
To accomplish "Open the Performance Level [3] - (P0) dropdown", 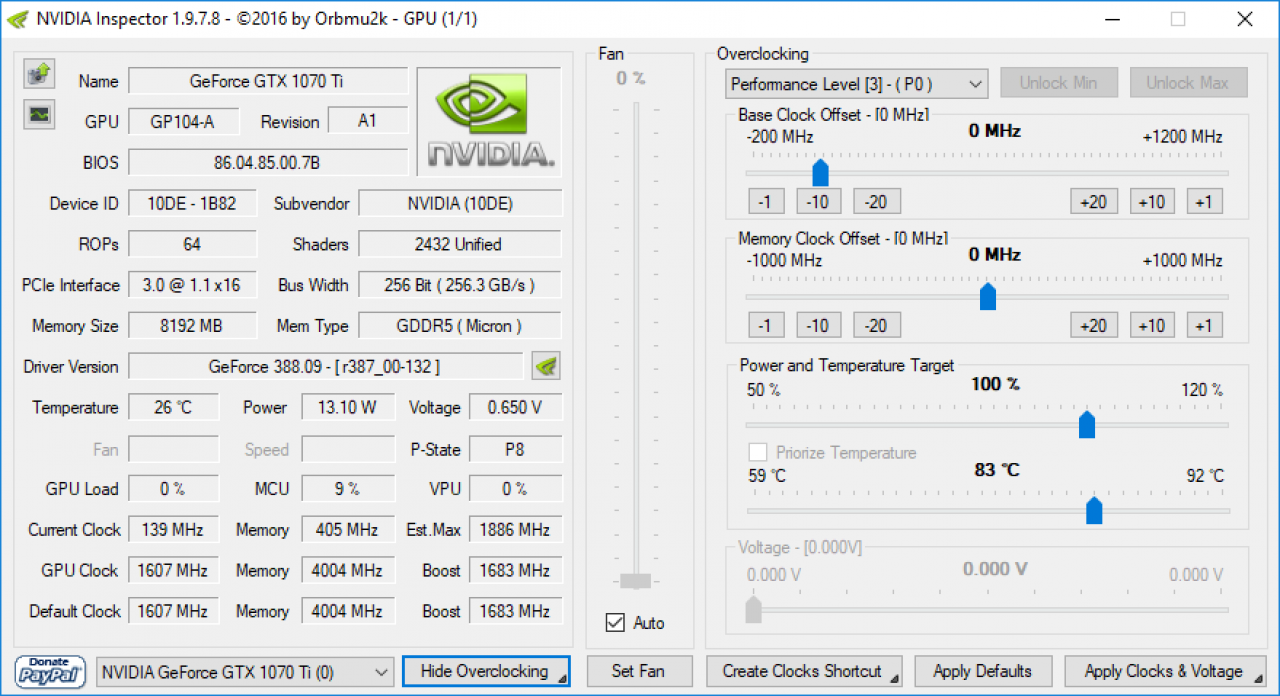I will (857, 84).
